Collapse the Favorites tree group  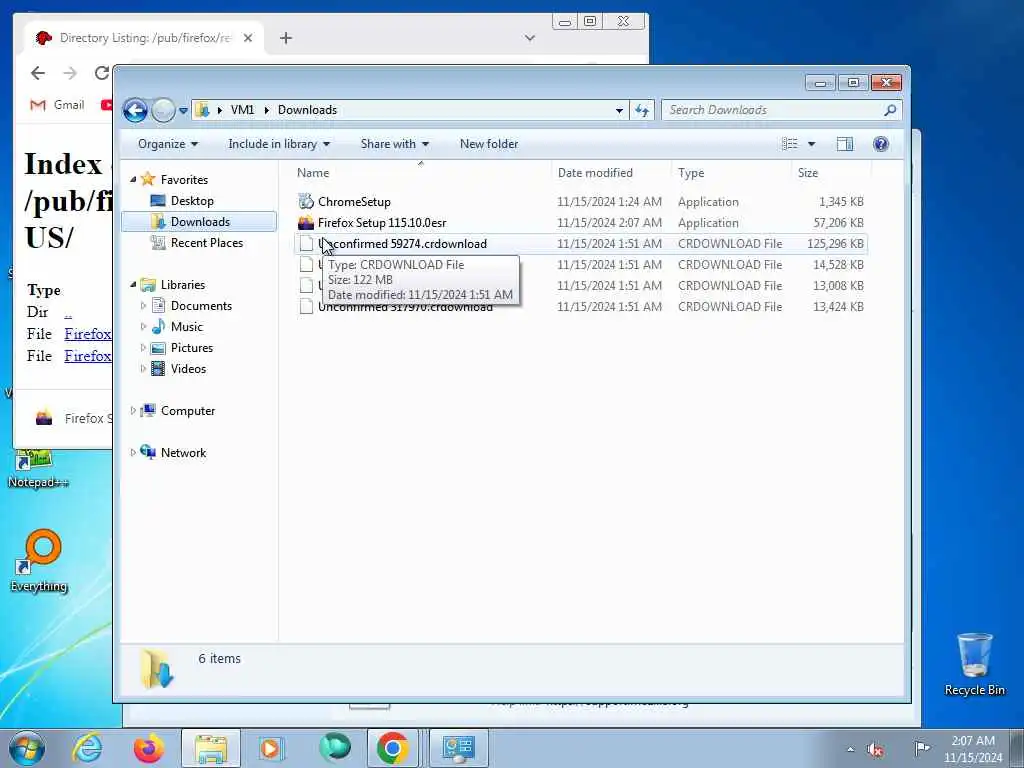(133, 180)
